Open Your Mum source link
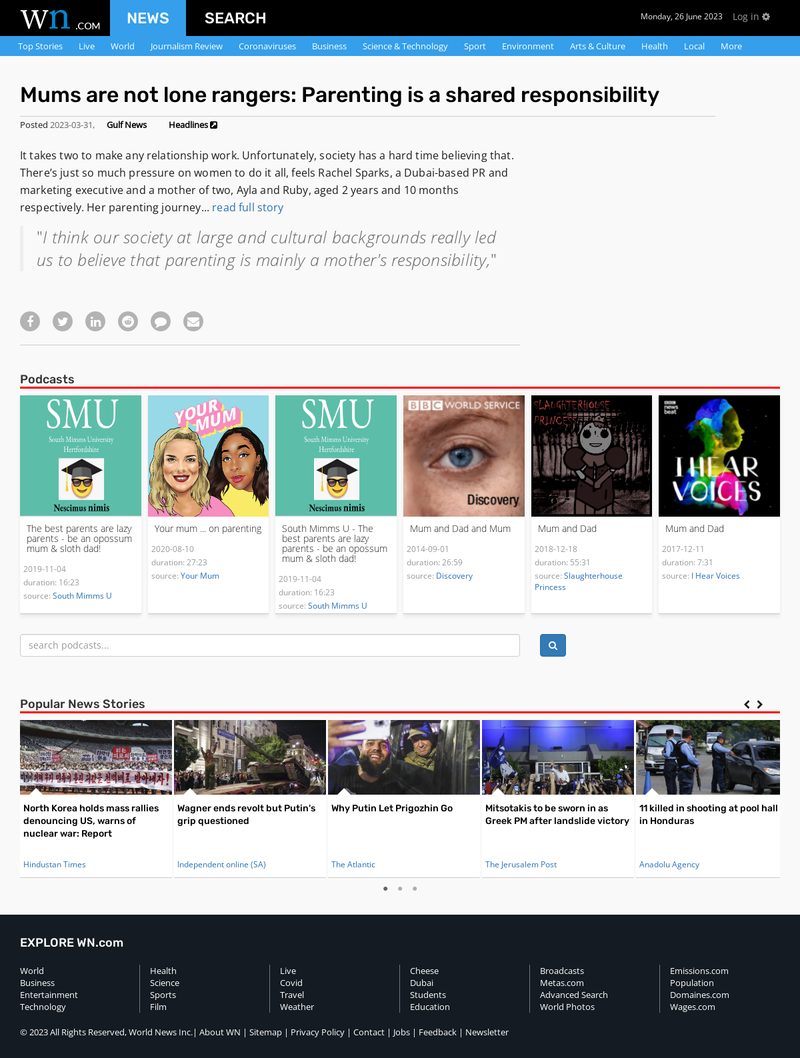The width and height of the screenshot is (800, 1058). pos(200,576)
